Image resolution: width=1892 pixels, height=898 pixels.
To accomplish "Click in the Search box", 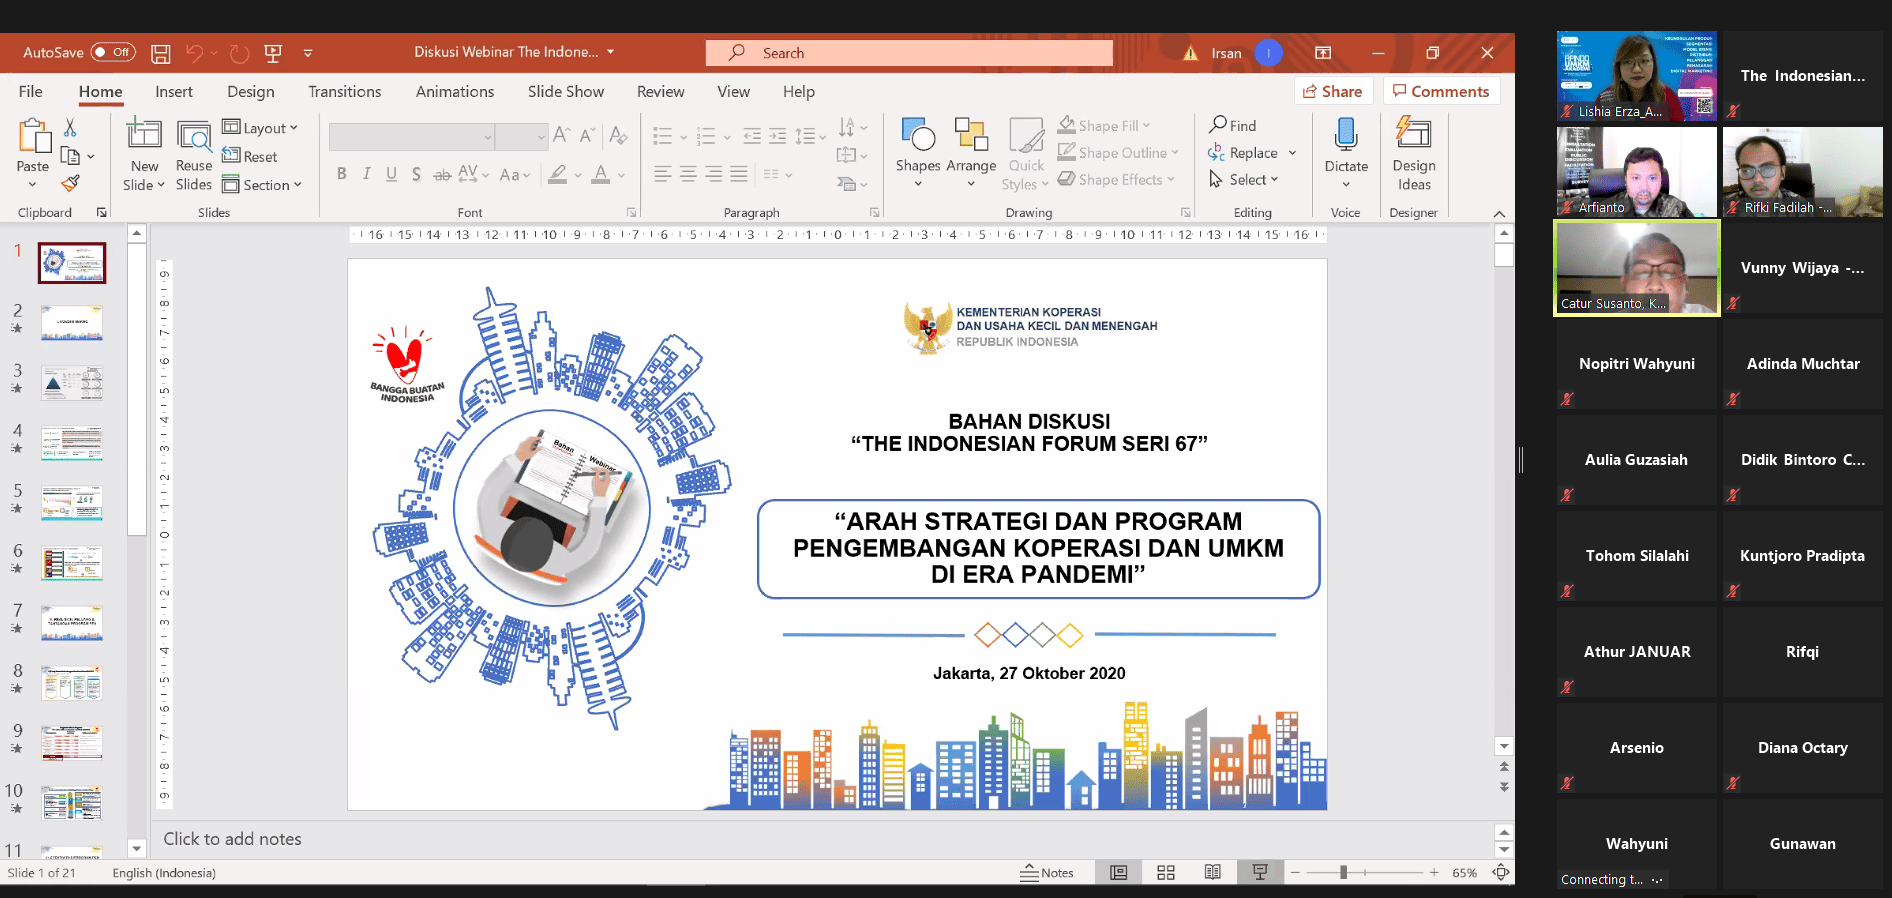I will 909,53.
